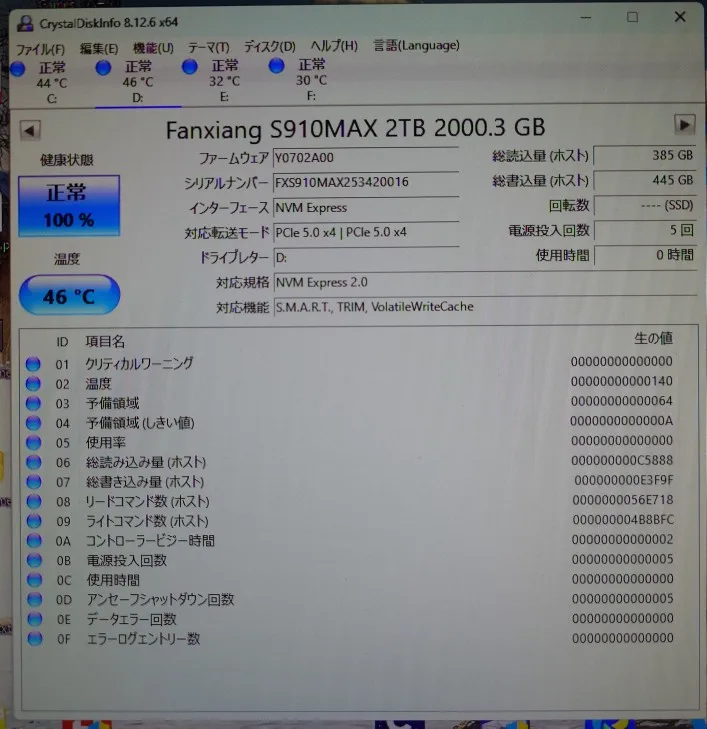Image resolution: width=707 pixels, height=729 pixels.
Task: Open the ファイル(F) menu
Action: coord(40,49)
